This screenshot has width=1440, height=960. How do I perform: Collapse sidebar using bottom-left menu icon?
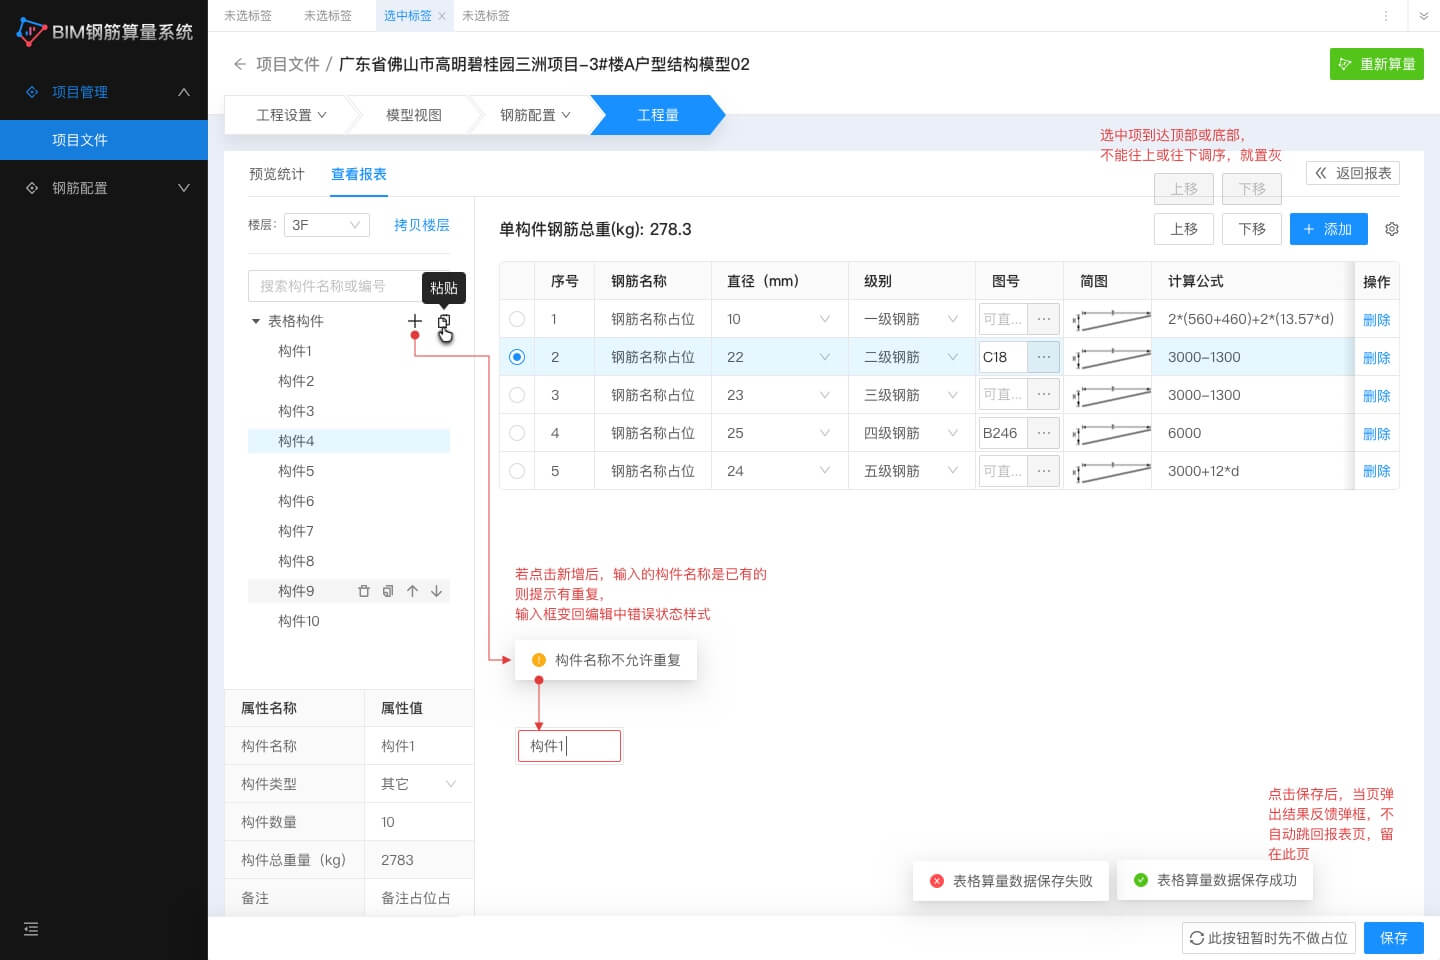click(x=31, y=929)
